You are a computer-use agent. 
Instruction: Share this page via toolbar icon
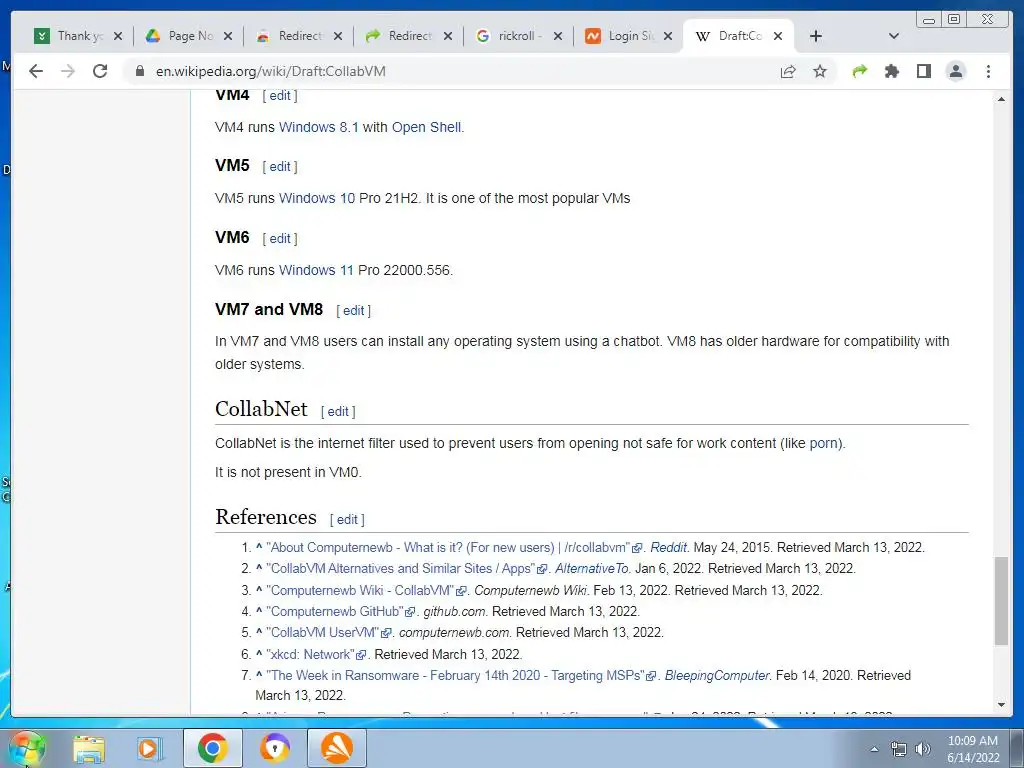point(788,71)
